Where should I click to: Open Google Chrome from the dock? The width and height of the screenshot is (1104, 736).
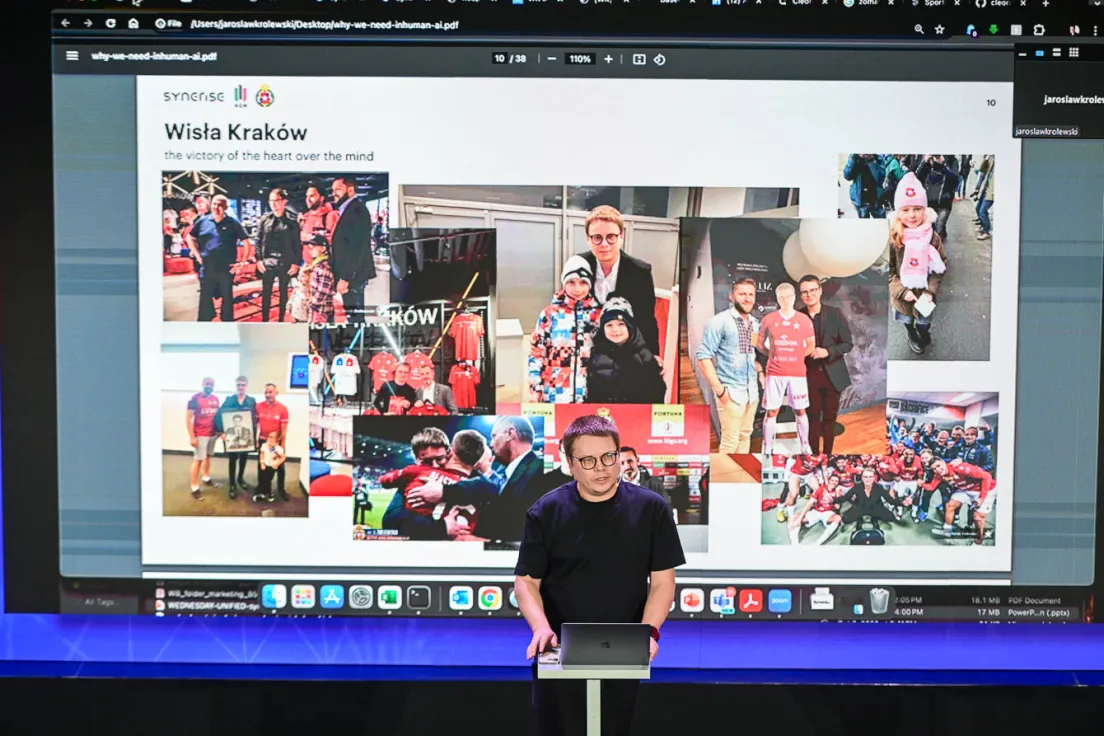pos(489,598)
